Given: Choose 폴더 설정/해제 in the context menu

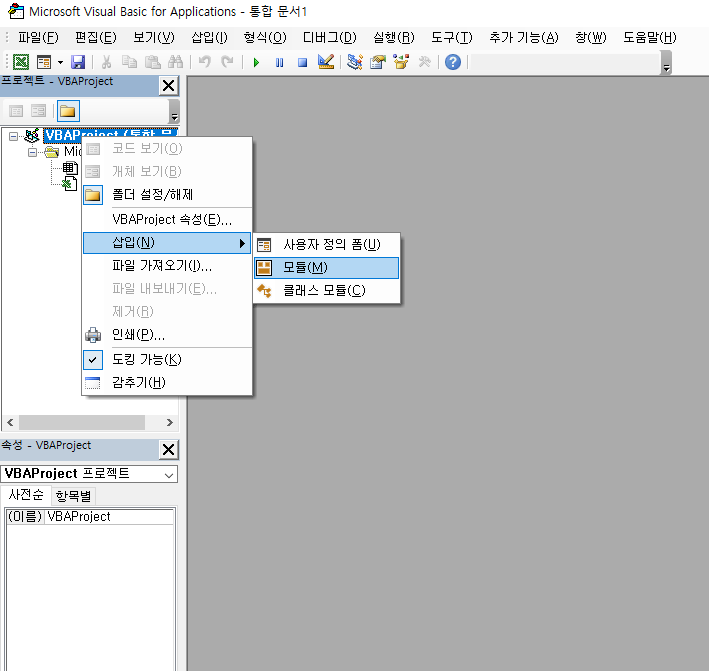Looking at the screenshot, I should [x=167, y=195].
